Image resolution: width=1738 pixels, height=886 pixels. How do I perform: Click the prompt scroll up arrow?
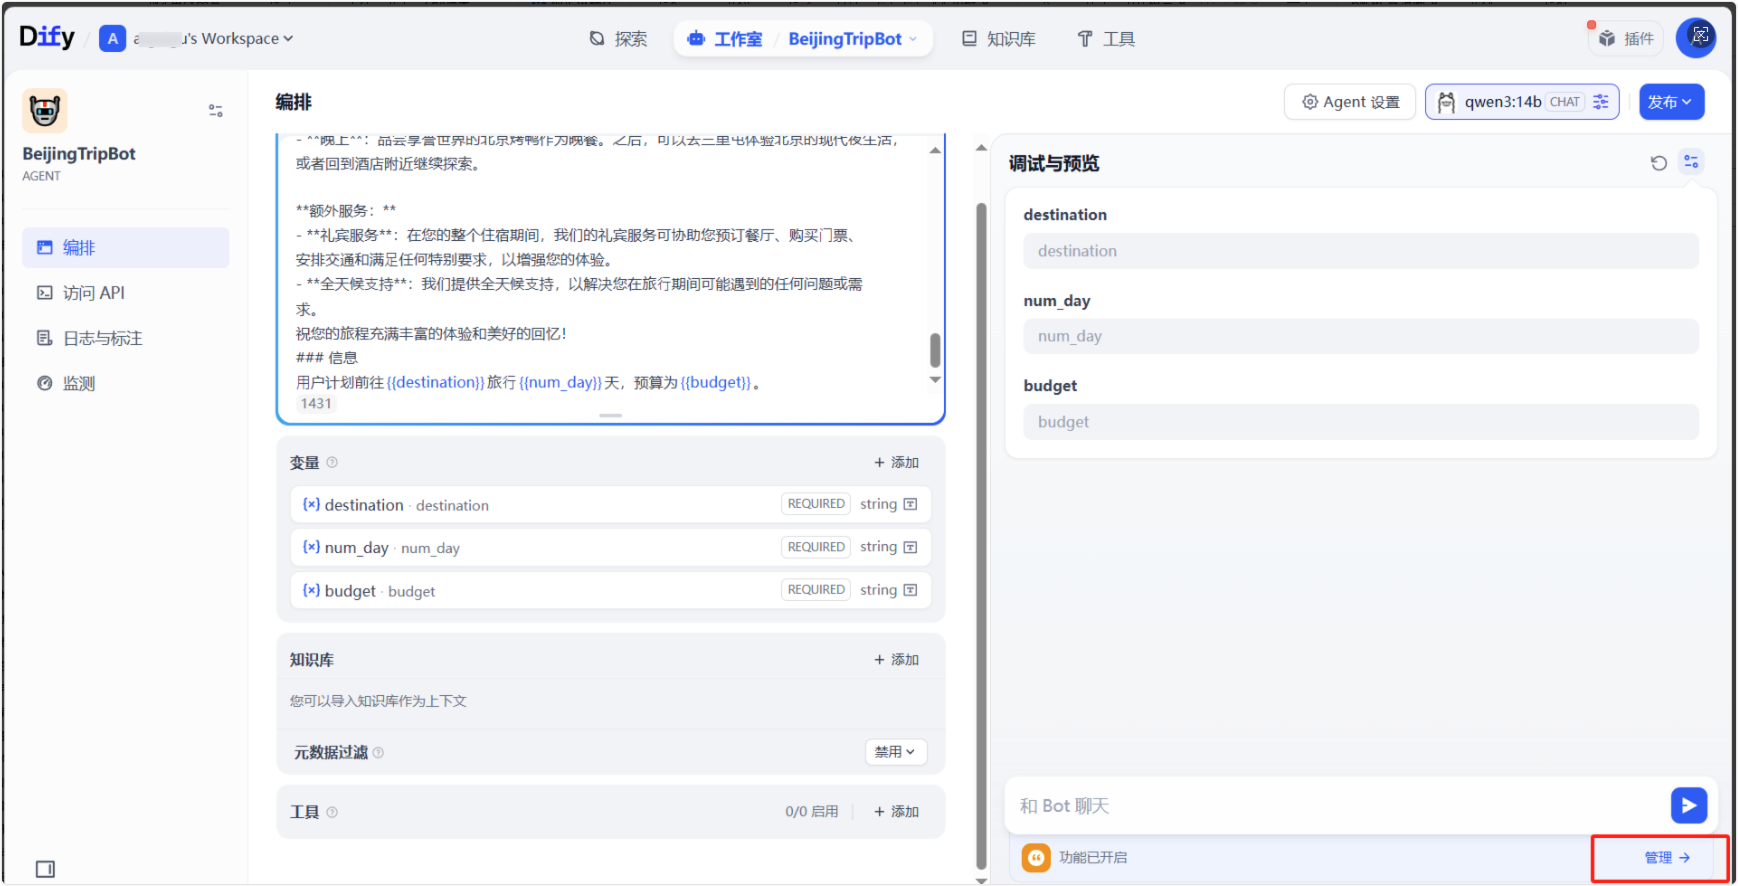coord(935,150)
